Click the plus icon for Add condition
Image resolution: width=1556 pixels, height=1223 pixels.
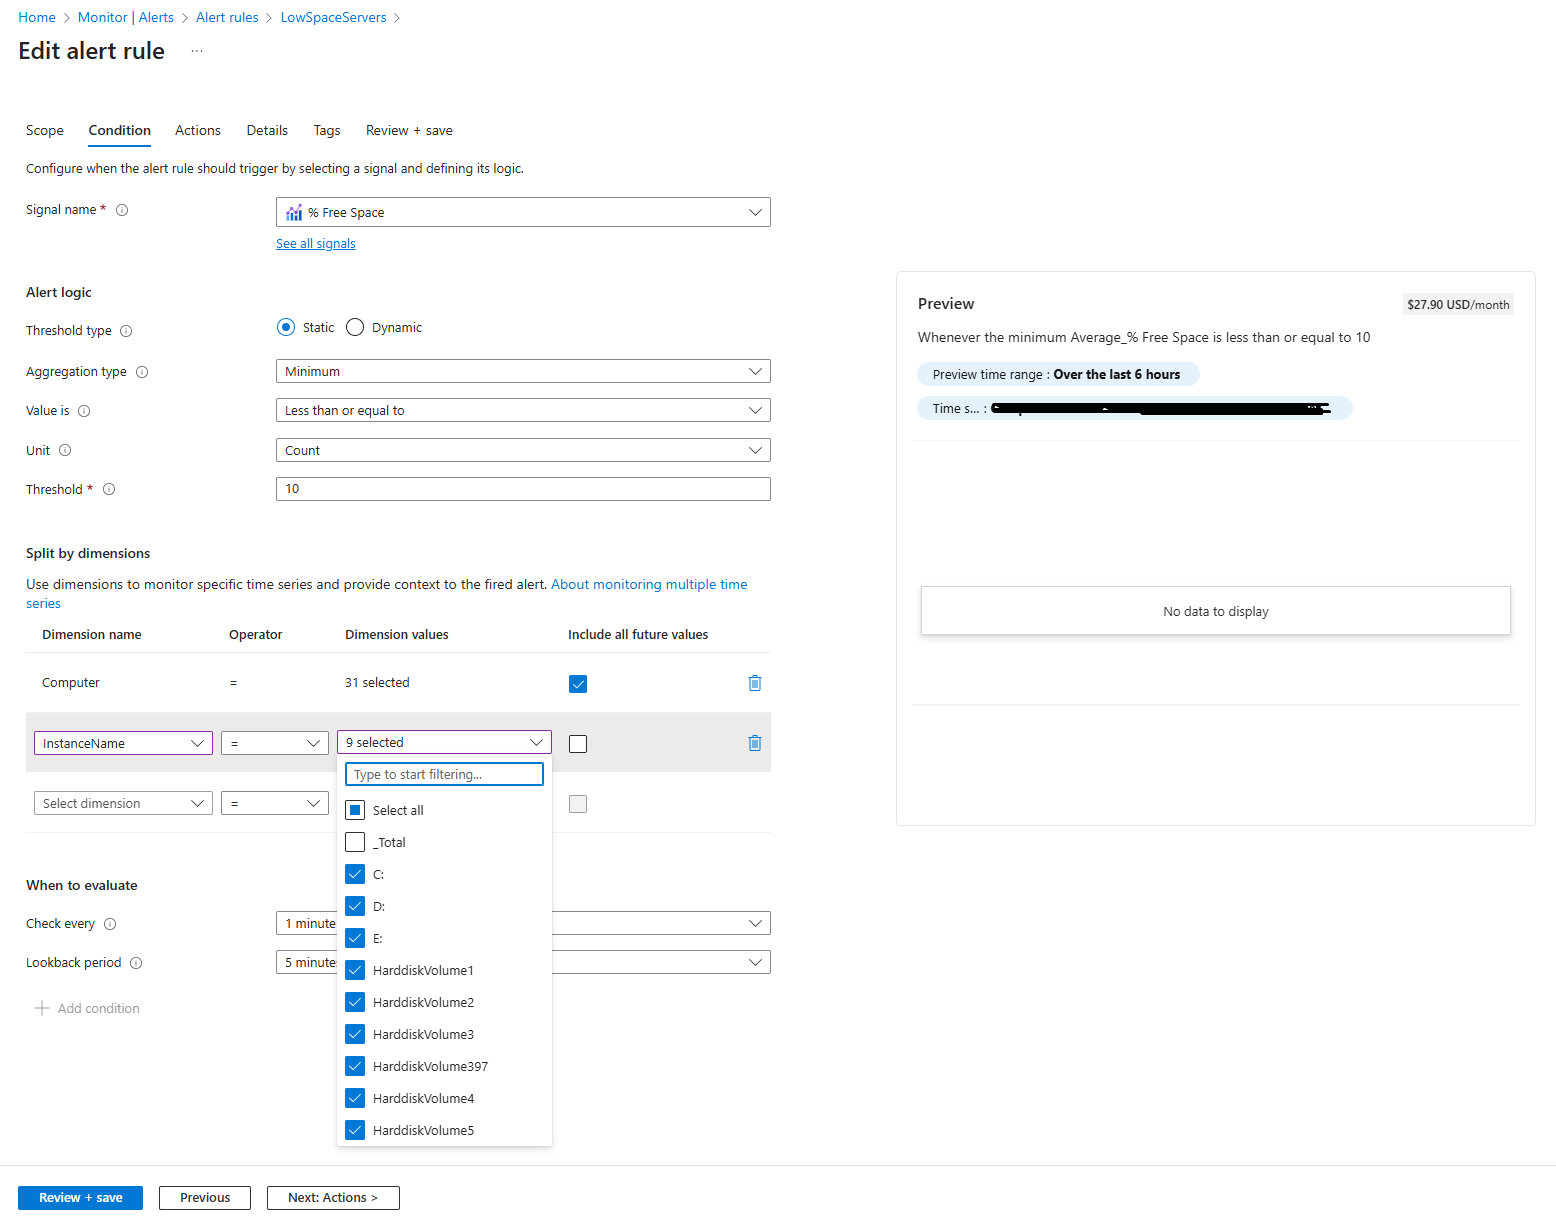click(x=42, y=1008)
